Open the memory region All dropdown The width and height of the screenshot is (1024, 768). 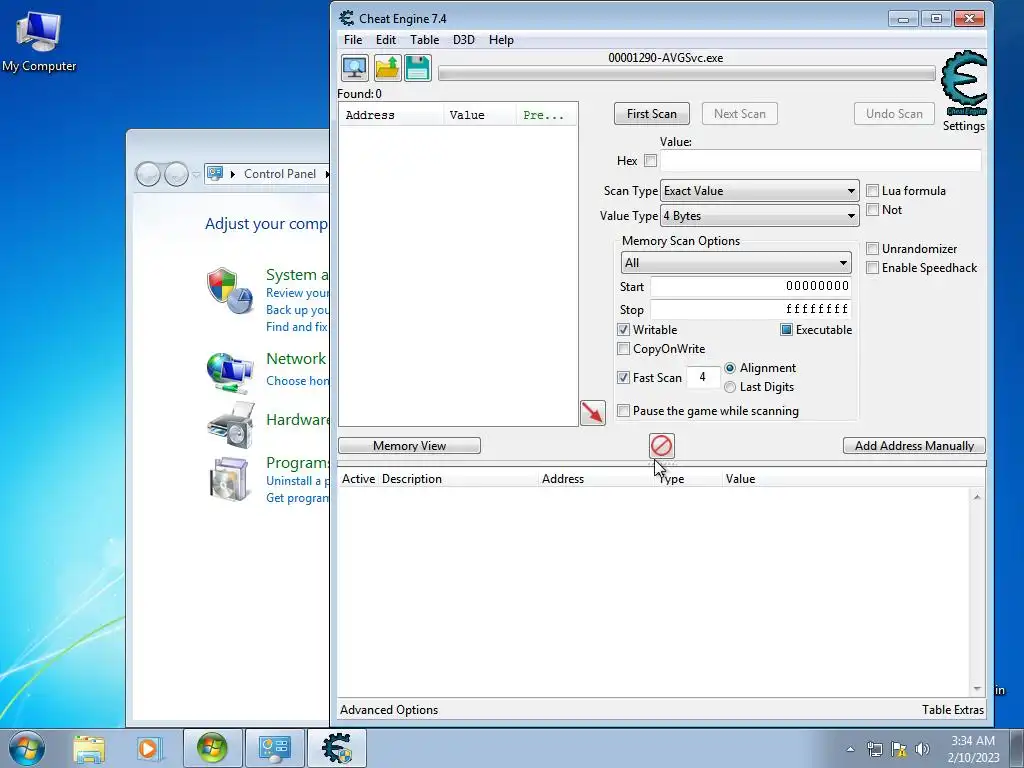pos(736,263)
